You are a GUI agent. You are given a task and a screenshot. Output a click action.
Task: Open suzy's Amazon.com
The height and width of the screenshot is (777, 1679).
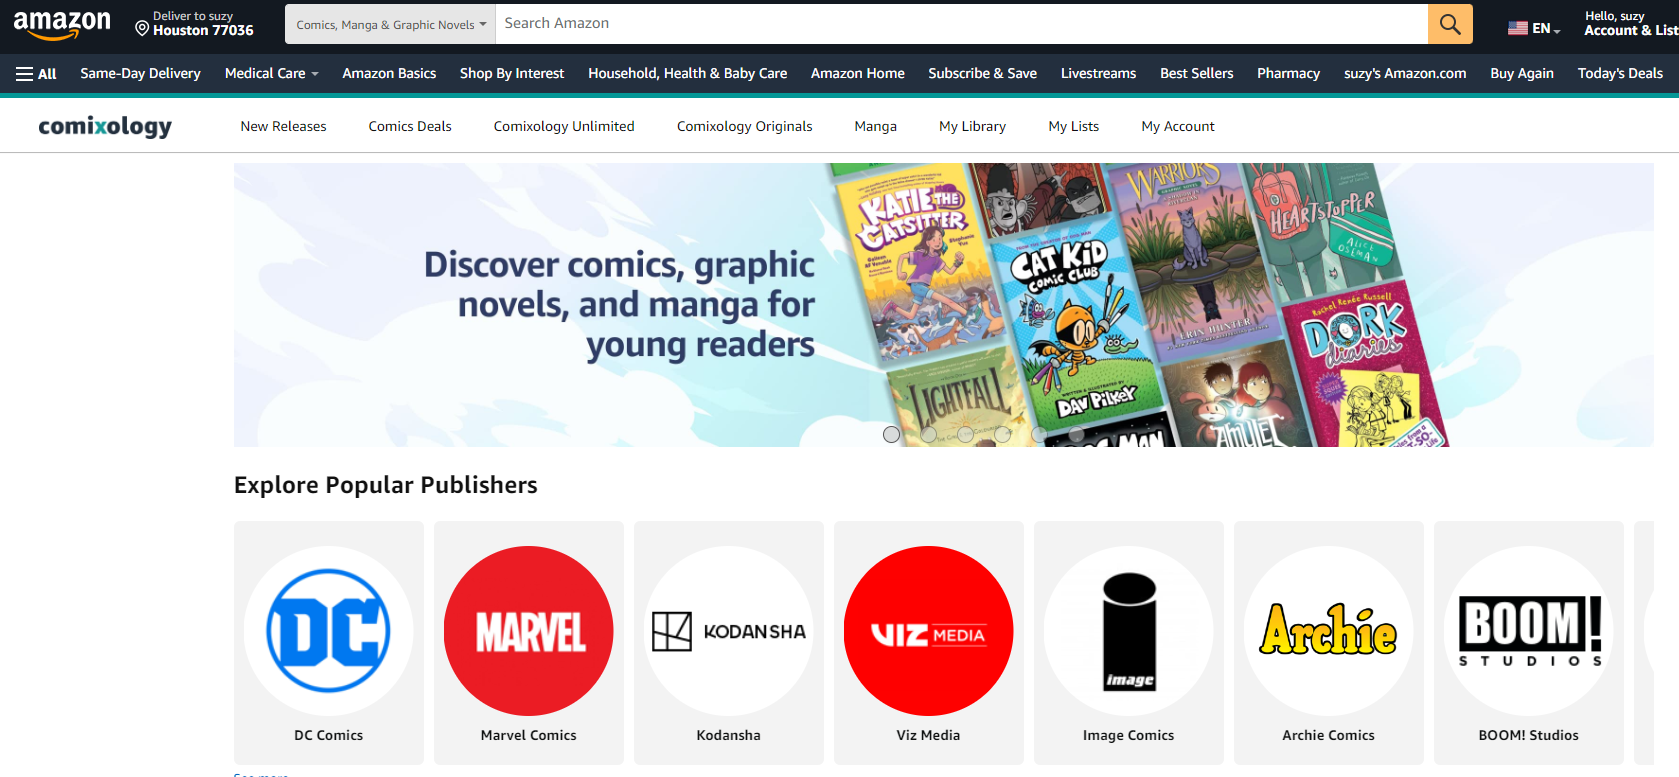1405,74
